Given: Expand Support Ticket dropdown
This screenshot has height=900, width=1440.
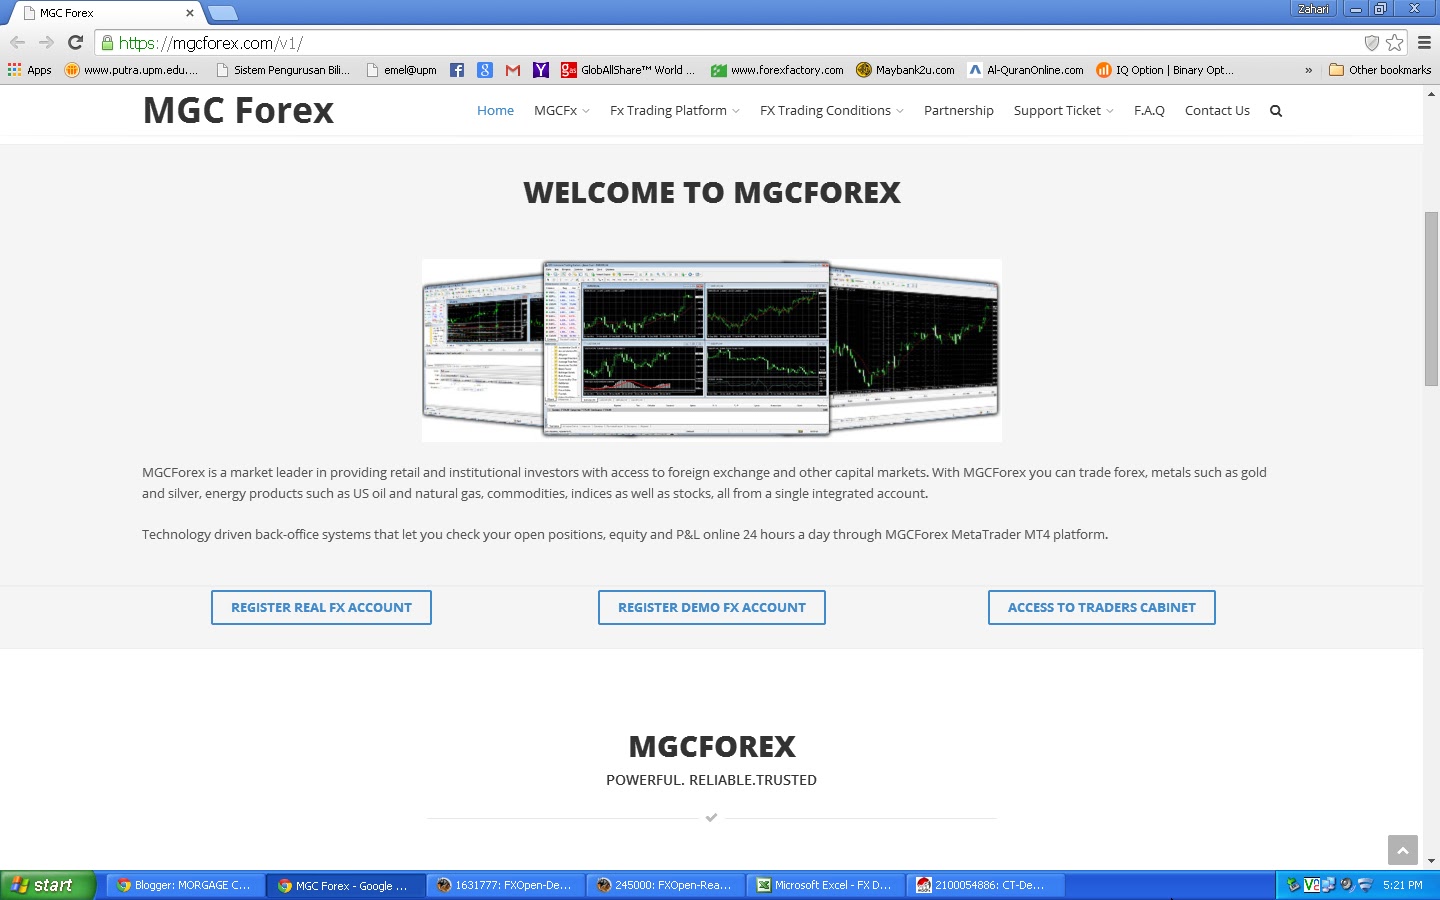Looking at the screenshot, I should coord(1063,111).
